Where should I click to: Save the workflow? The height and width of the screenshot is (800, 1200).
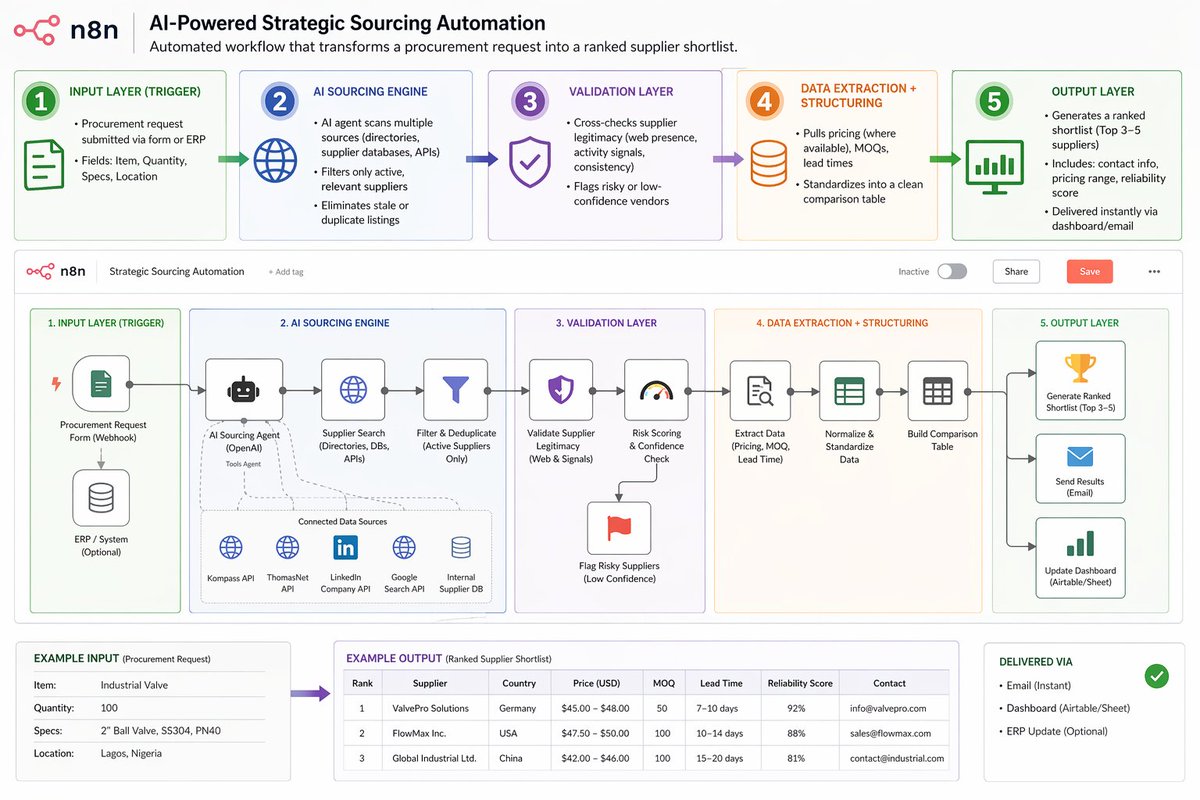[1090, 271]
